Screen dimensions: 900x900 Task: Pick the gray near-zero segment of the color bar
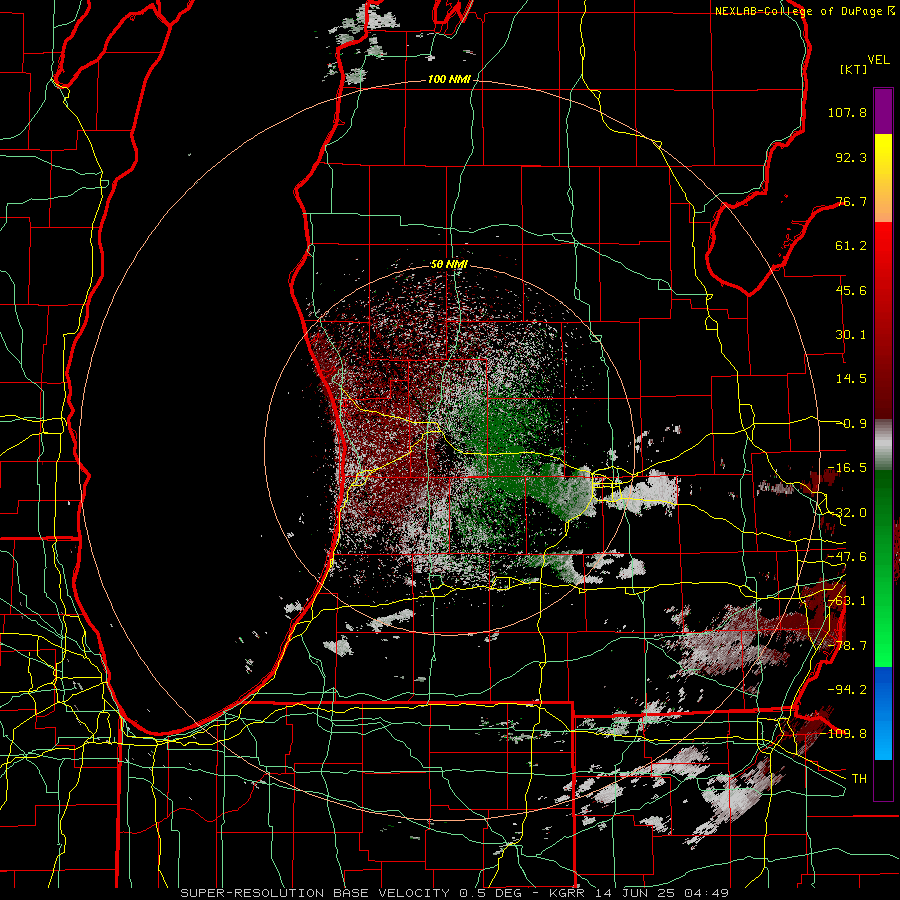(x=883, y=445)
